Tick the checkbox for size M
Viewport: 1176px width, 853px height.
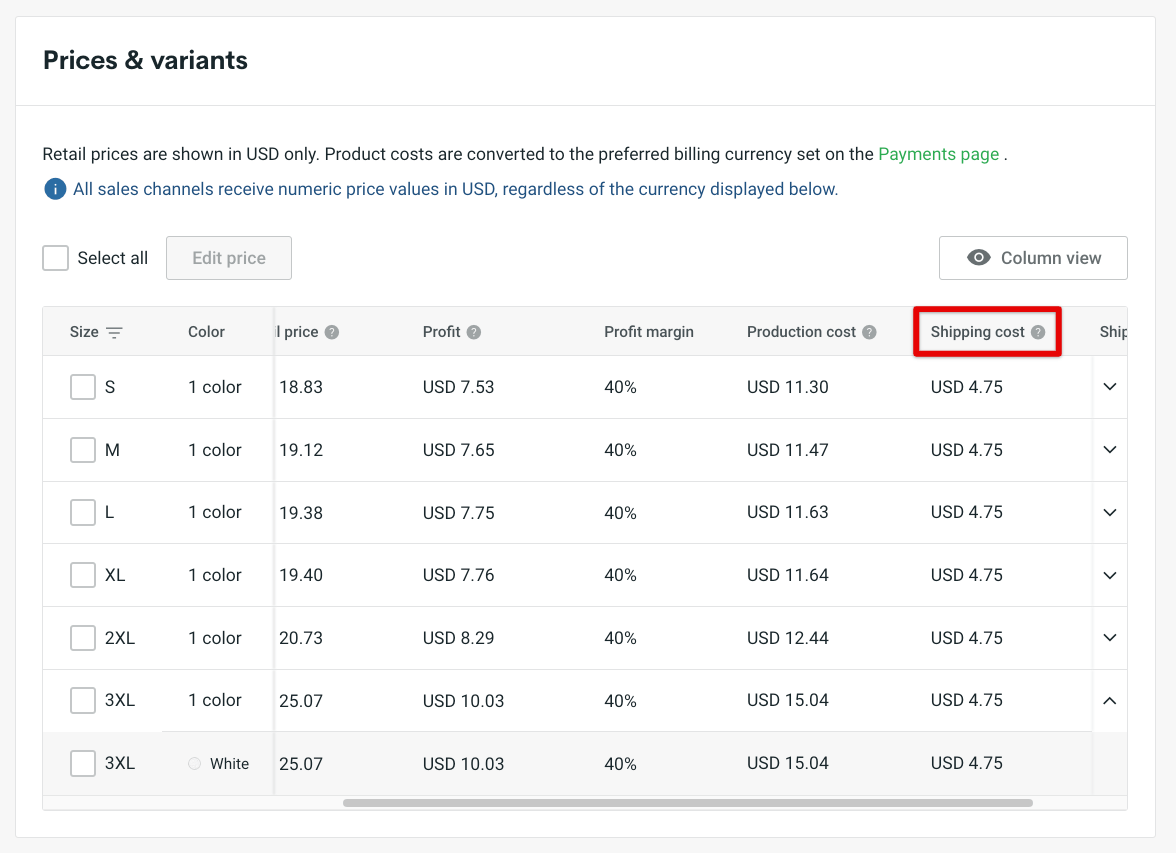pos(83,450)
